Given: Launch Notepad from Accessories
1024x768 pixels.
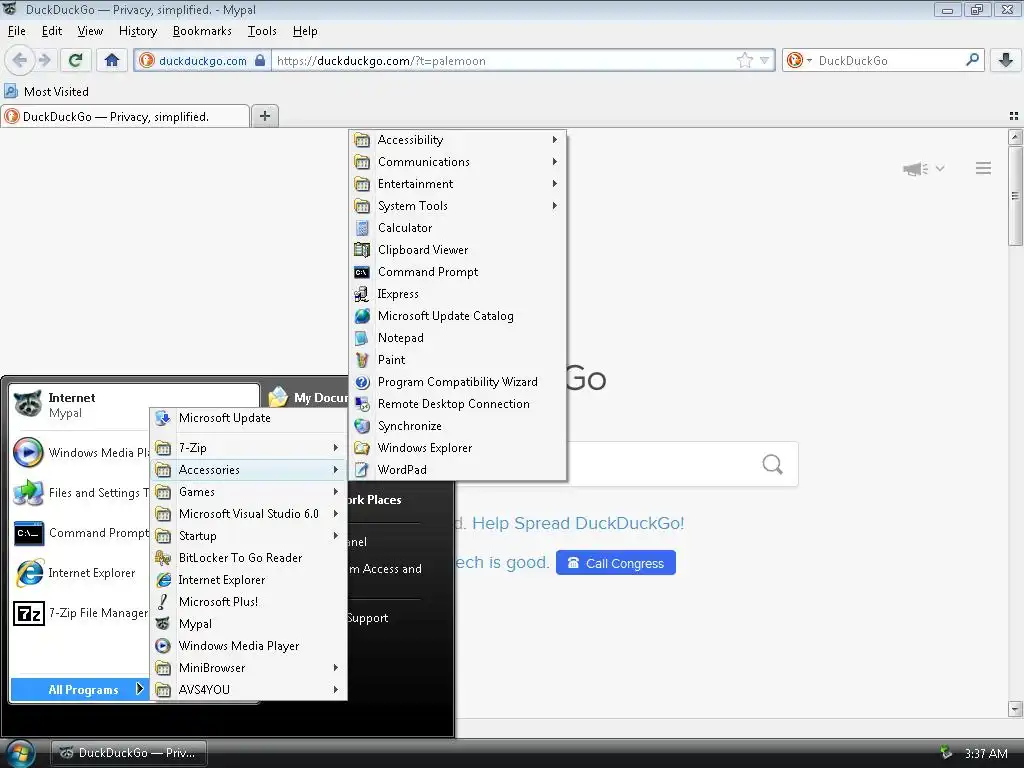Looking at the screenshot, I should [x=457, y=338].
